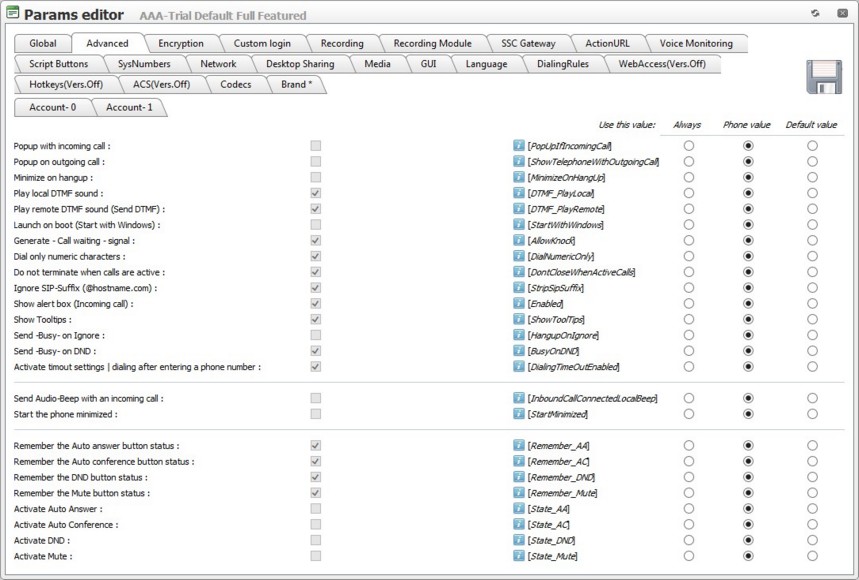This screenshot has width=859, height=580.
Task: Select Default value radio for ShowToolTips
Action: (812, 319)
